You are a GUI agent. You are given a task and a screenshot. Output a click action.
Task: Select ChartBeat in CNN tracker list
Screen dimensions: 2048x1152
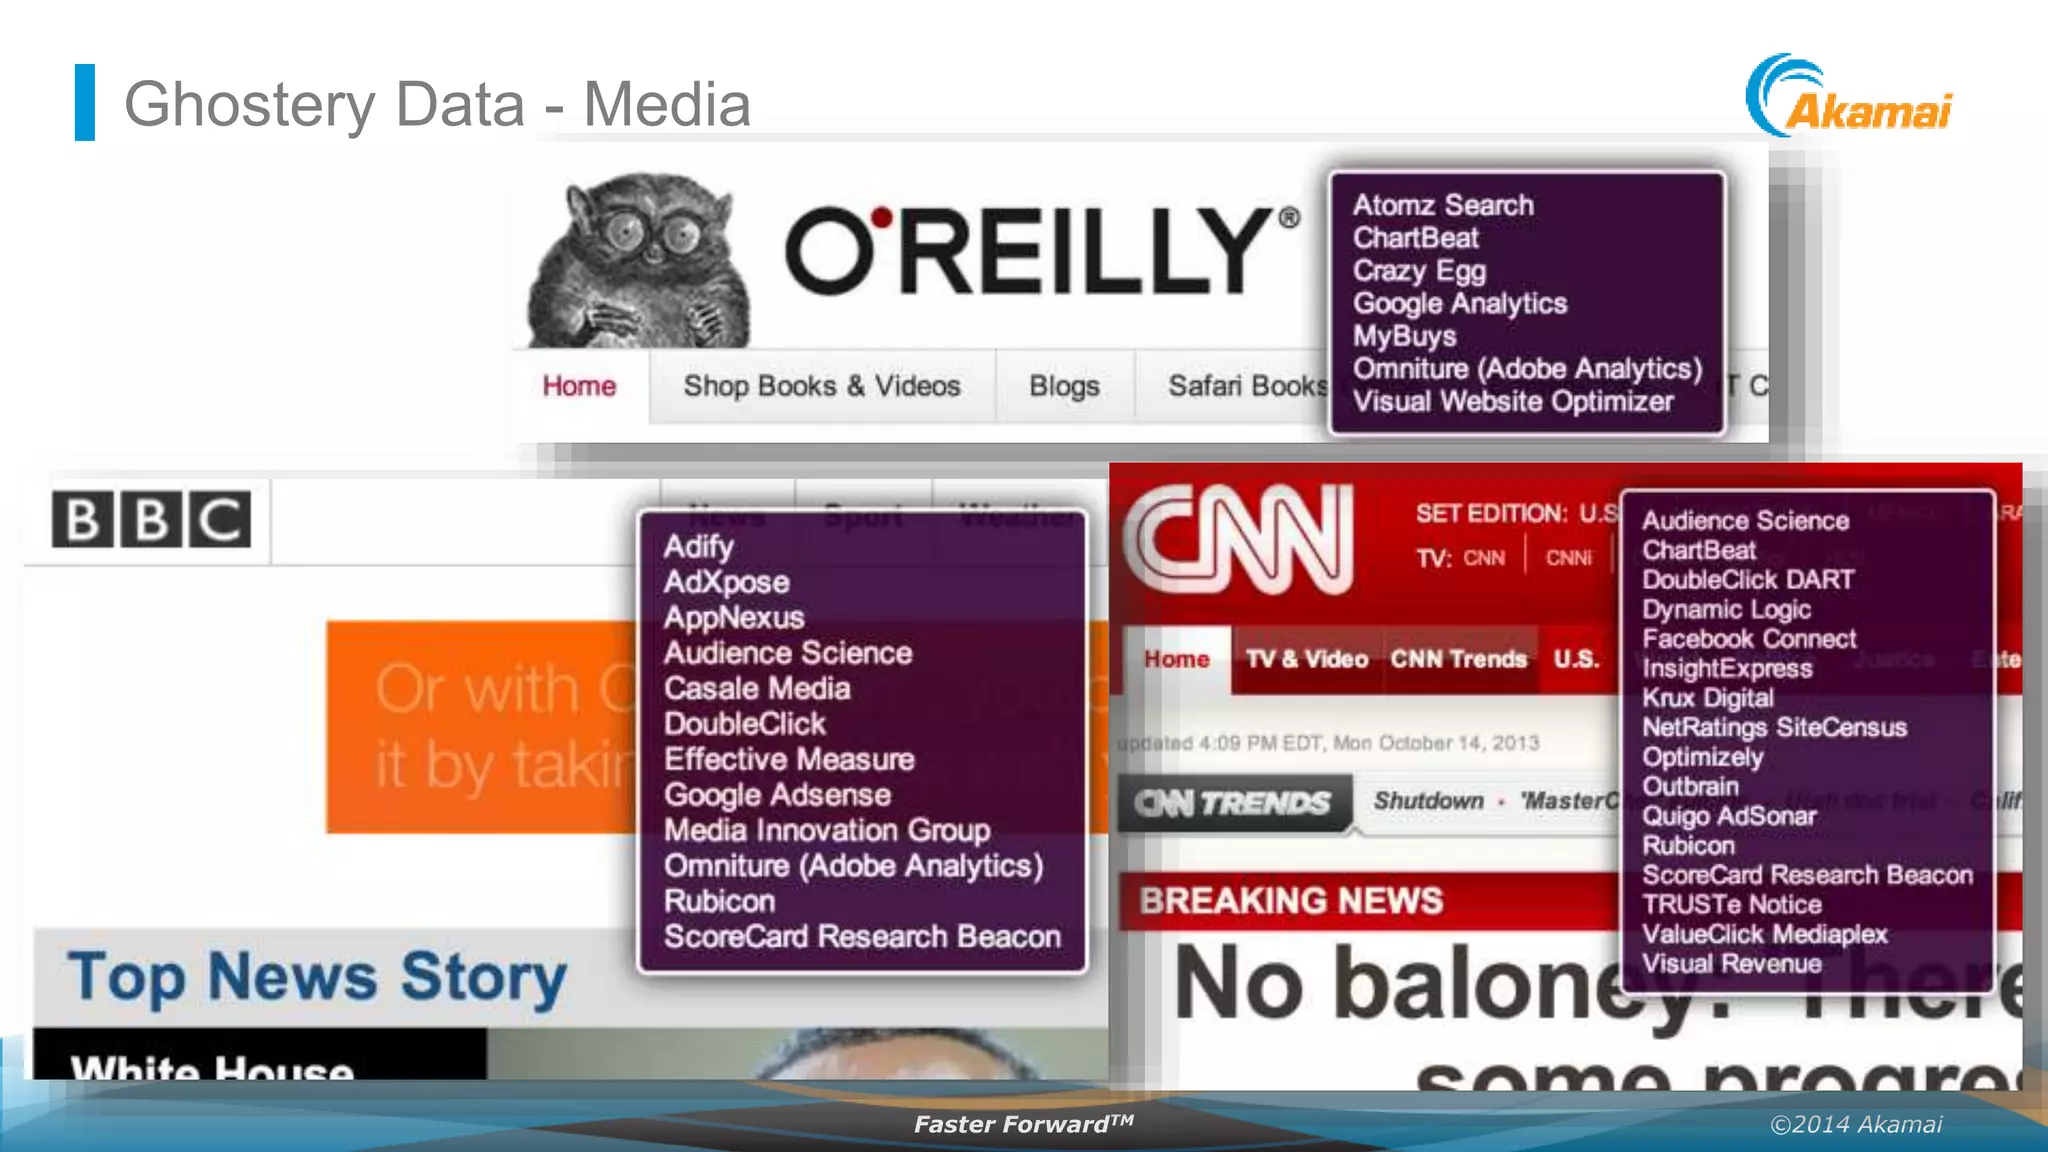pos(1698,550)
